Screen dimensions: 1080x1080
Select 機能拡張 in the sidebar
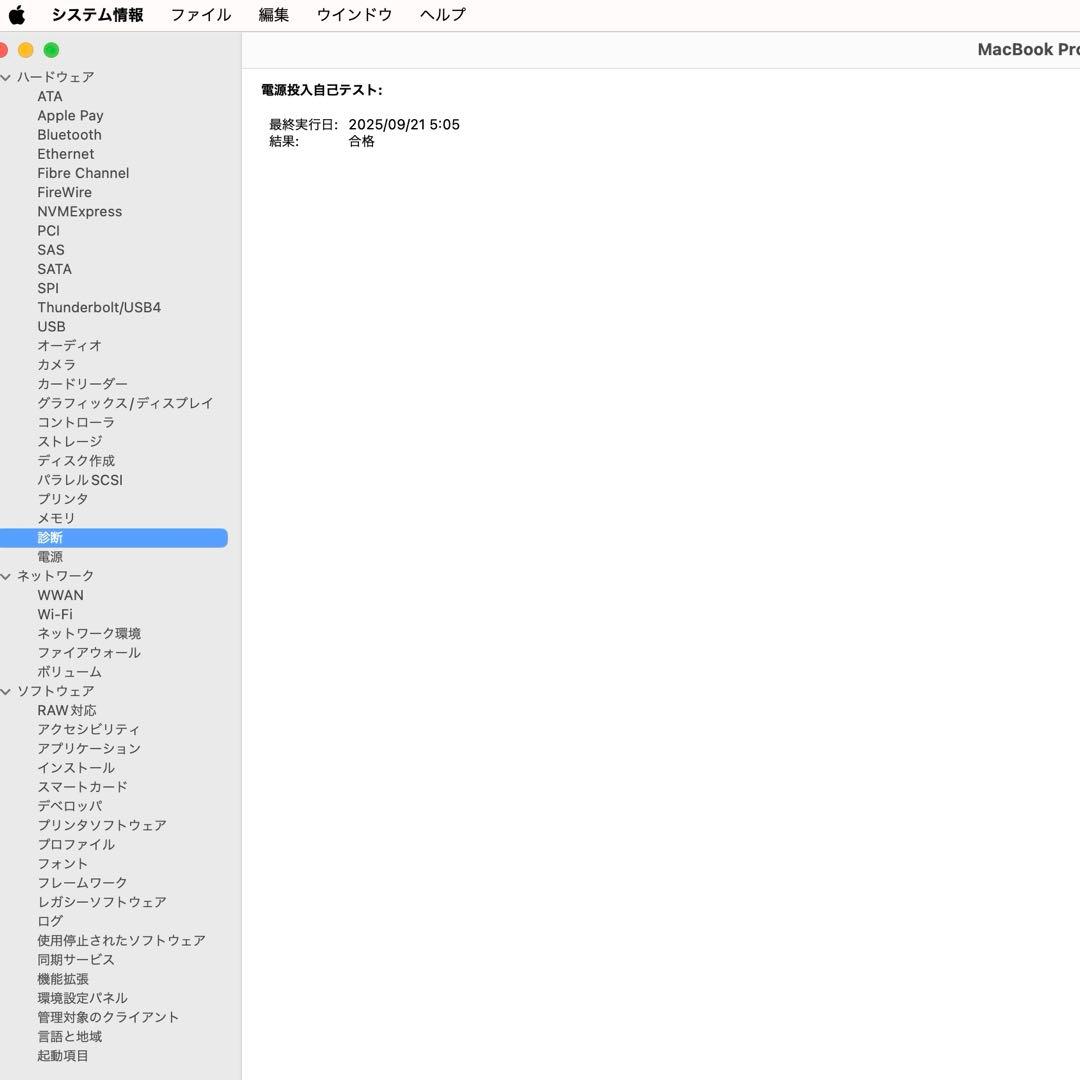click(63, 979)
